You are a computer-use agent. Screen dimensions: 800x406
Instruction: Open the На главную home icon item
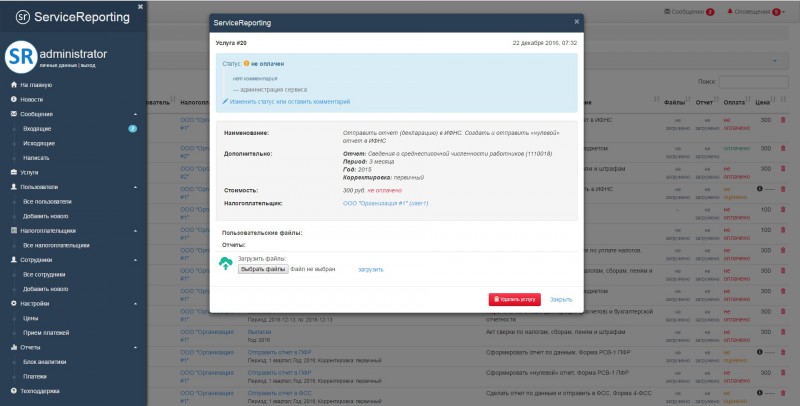pyautogui.click(x=31, y=85)
